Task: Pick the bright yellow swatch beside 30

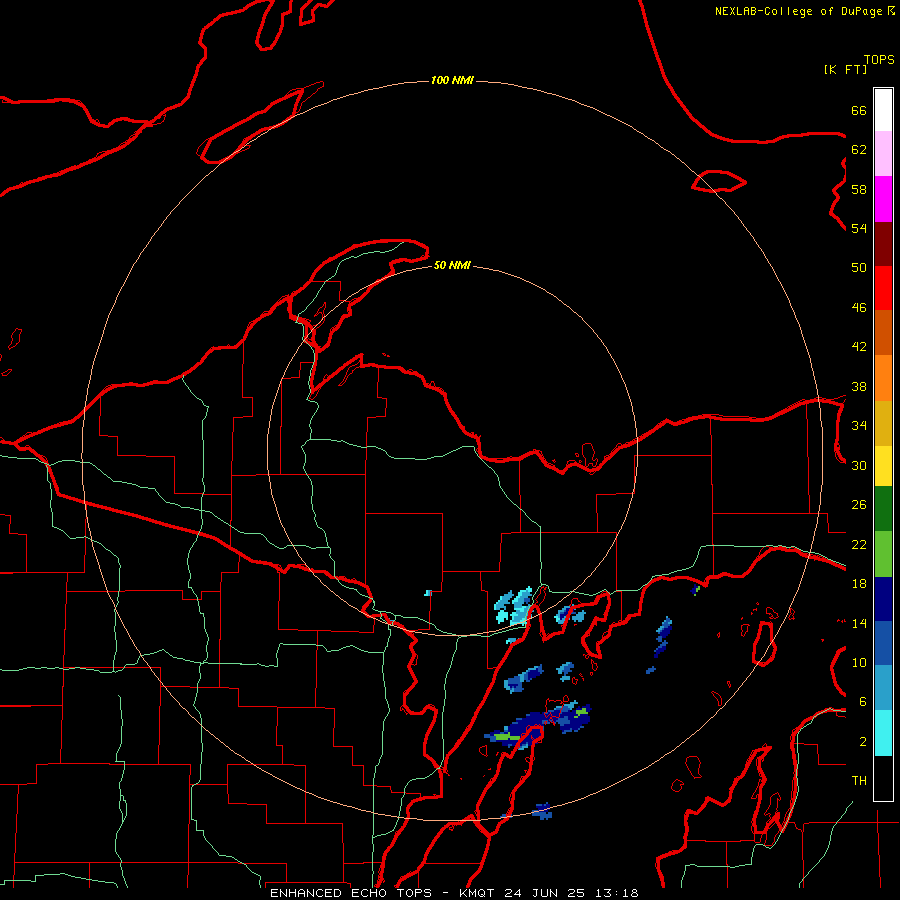Action: tap(883, 465)
